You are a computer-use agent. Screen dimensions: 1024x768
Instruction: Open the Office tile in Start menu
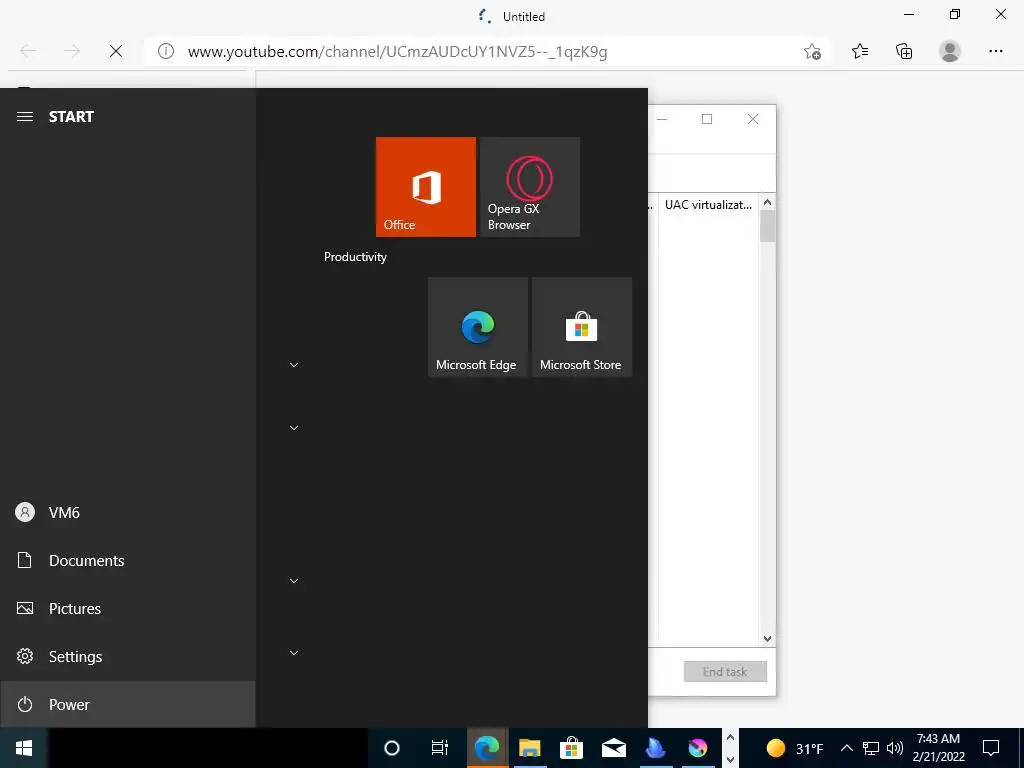pos(426,187)
